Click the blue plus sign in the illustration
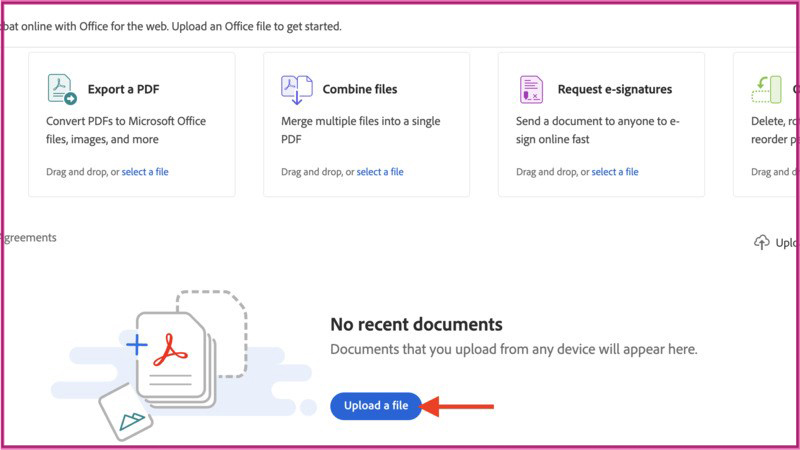 pyautogui.click(x=136, y=346)
